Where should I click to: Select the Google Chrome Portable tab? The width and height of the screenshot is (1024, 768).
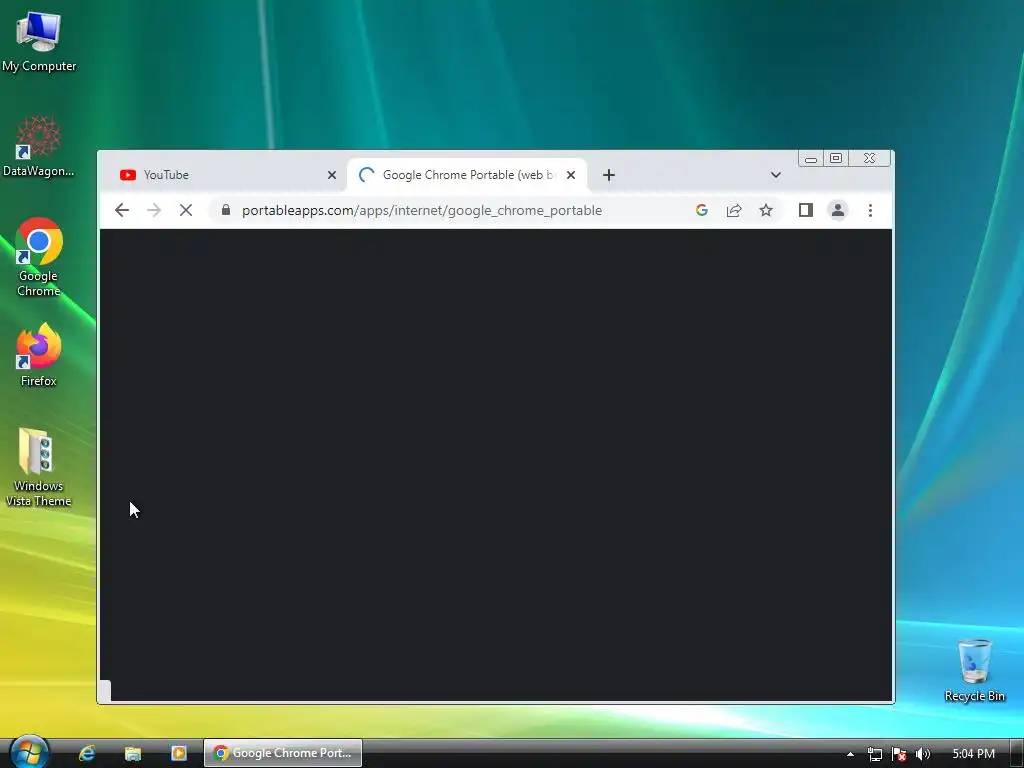click(x=467, y=175)
